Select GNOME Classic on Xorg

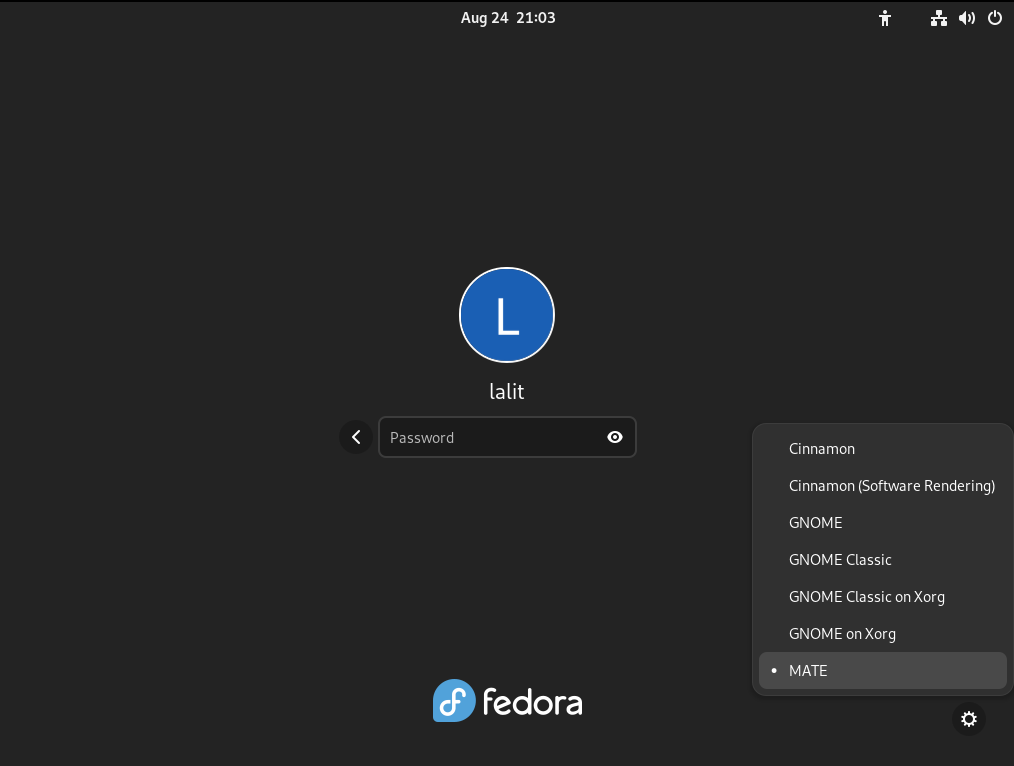(x=867, y=597)
